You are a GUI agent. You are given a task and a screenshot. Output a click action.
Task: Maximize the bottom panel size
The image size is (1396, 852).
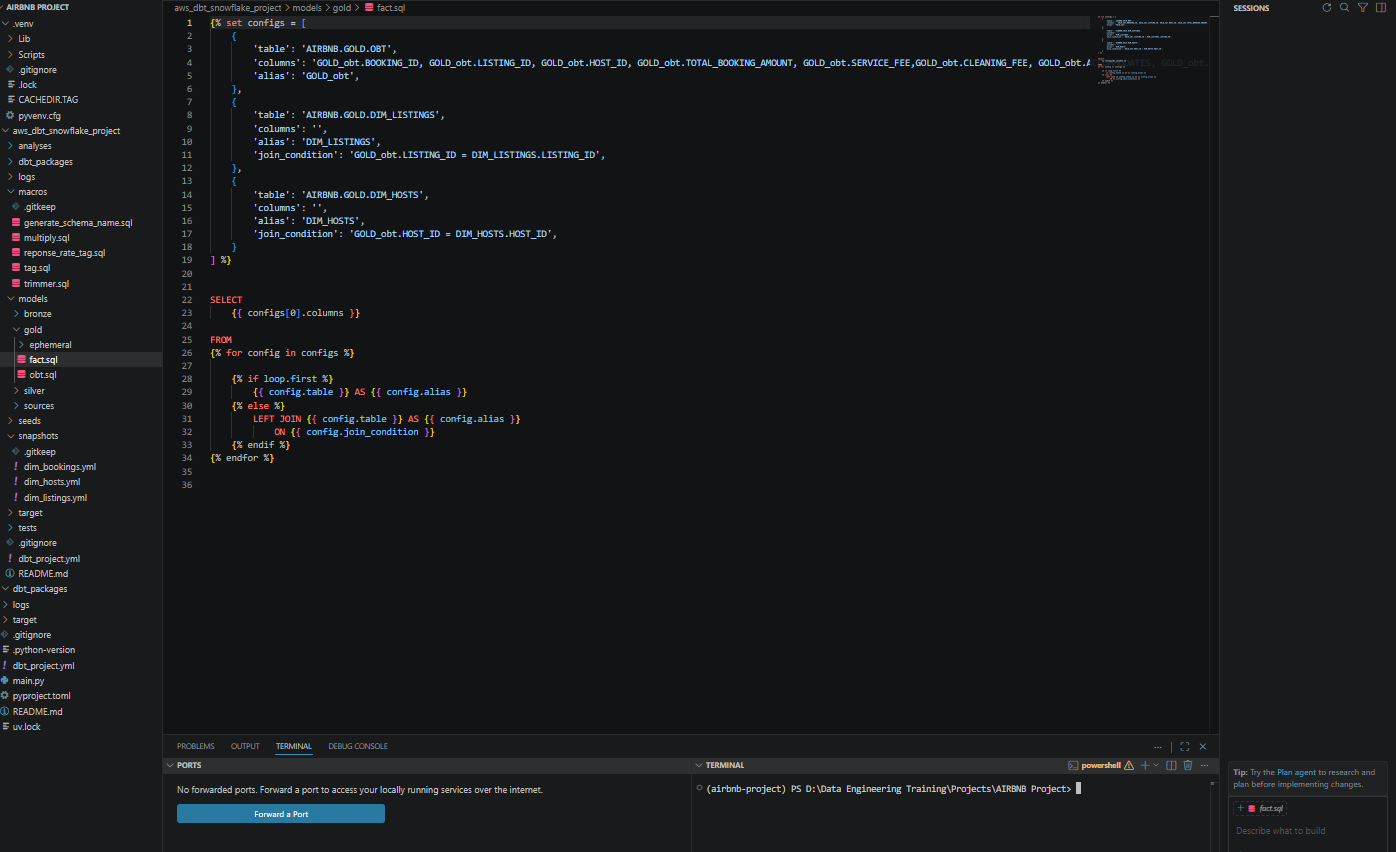pyautogui.click(x=1185, y=746)
